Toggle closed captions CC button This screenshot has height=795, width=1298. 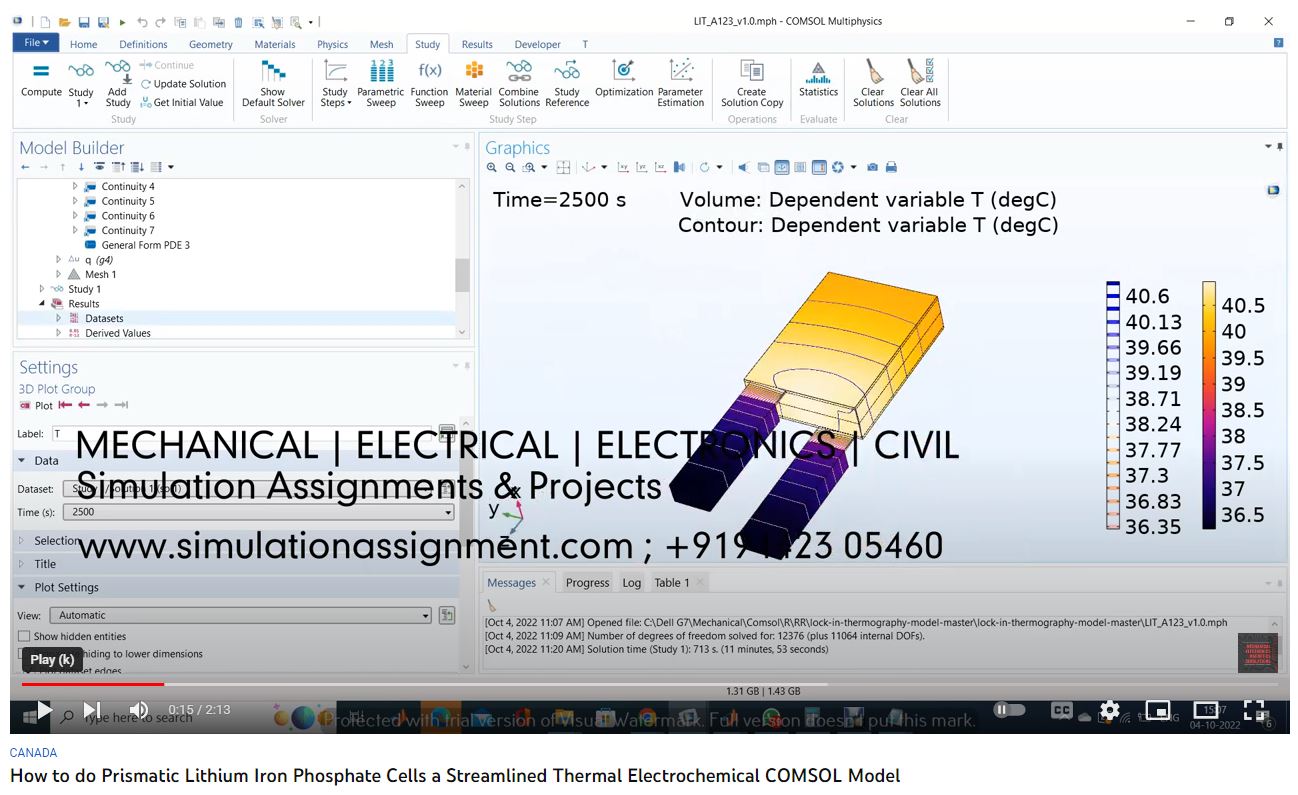pyautogui.click(x=1061, y=710)
